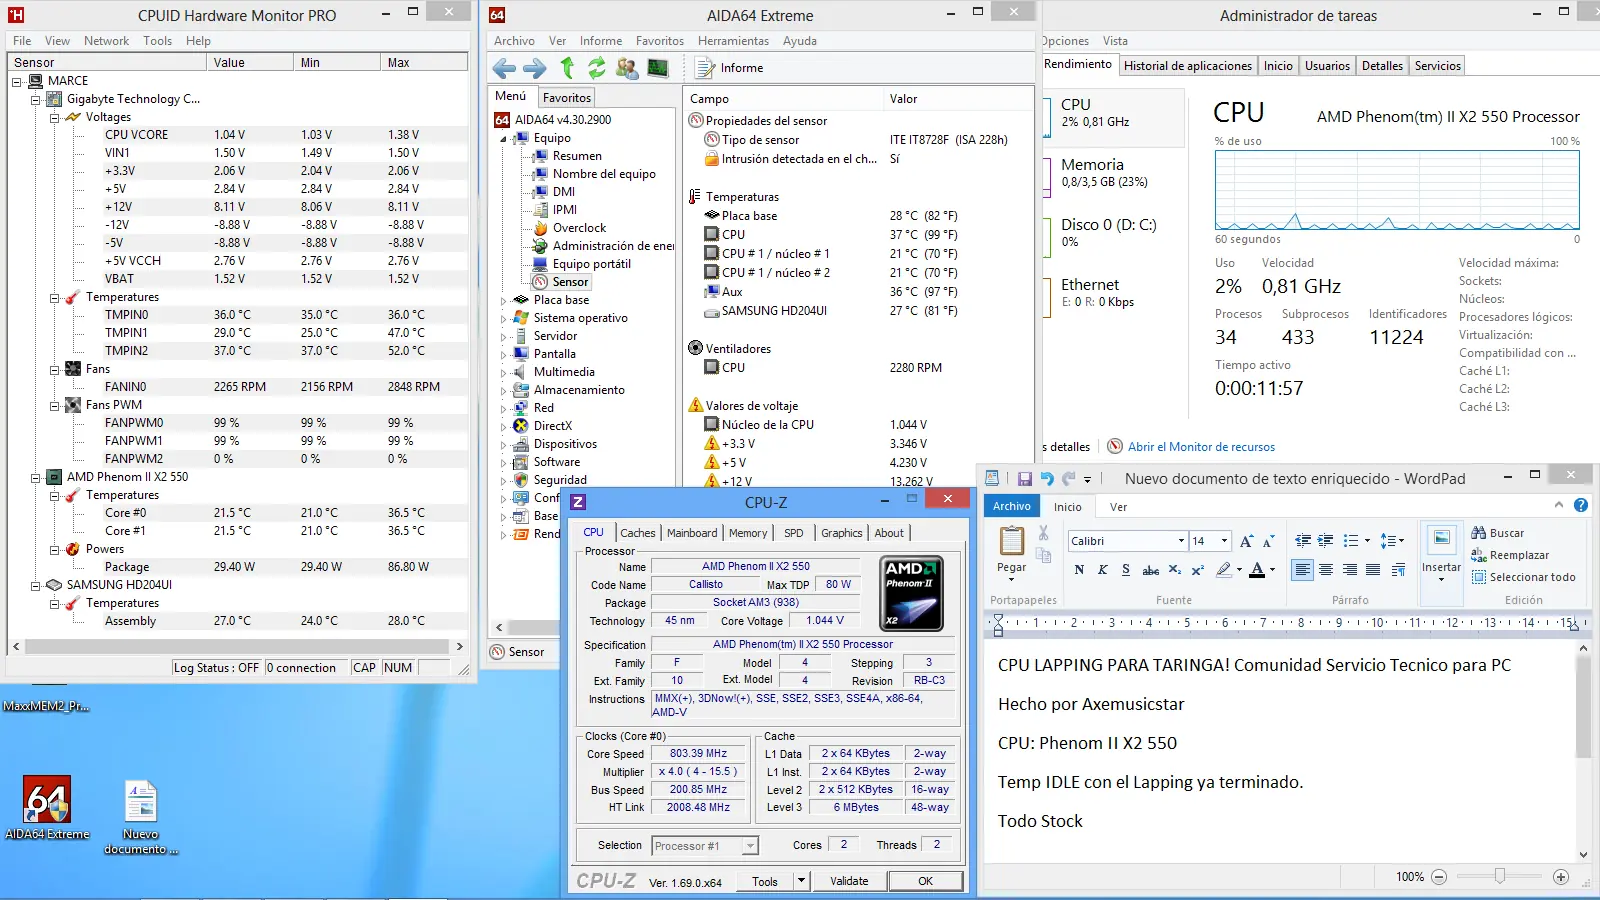This screenshot has width=1600, height=900.
Task: Open the Tools dropdown arrow in CPU-Z
Action: coord(801,881)
